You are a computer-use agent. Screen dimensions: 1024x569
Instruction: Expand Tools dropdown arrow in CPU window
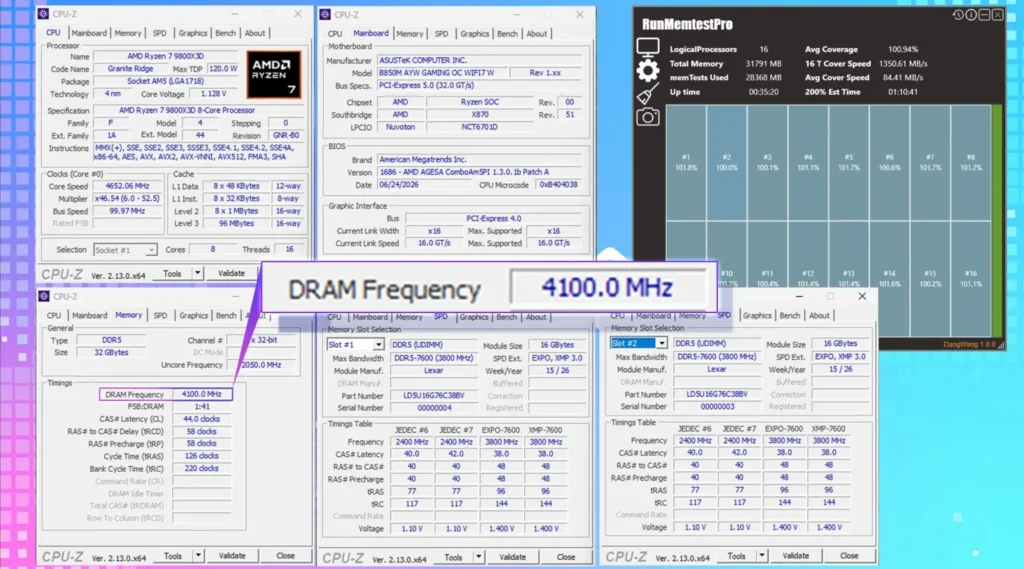point(197,273)
